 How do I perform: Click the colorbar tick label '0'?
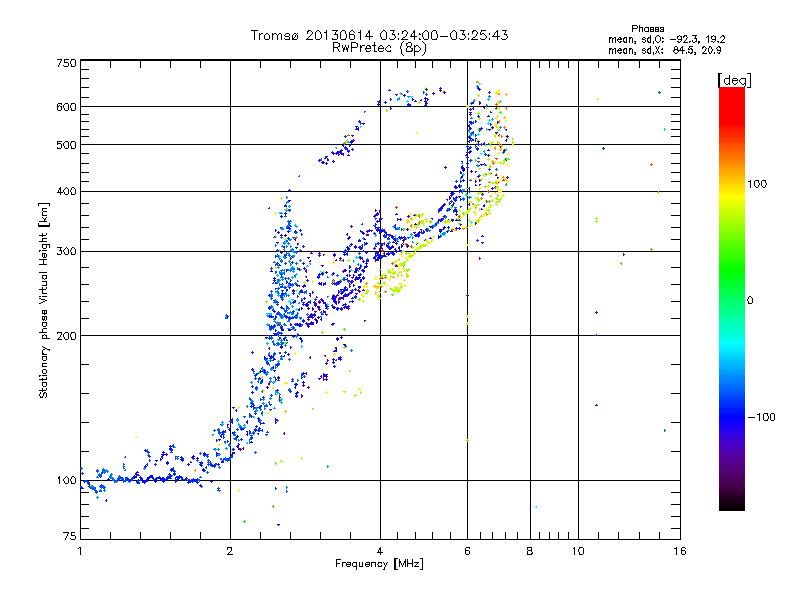pyautogui.click(x=750, y=300)
